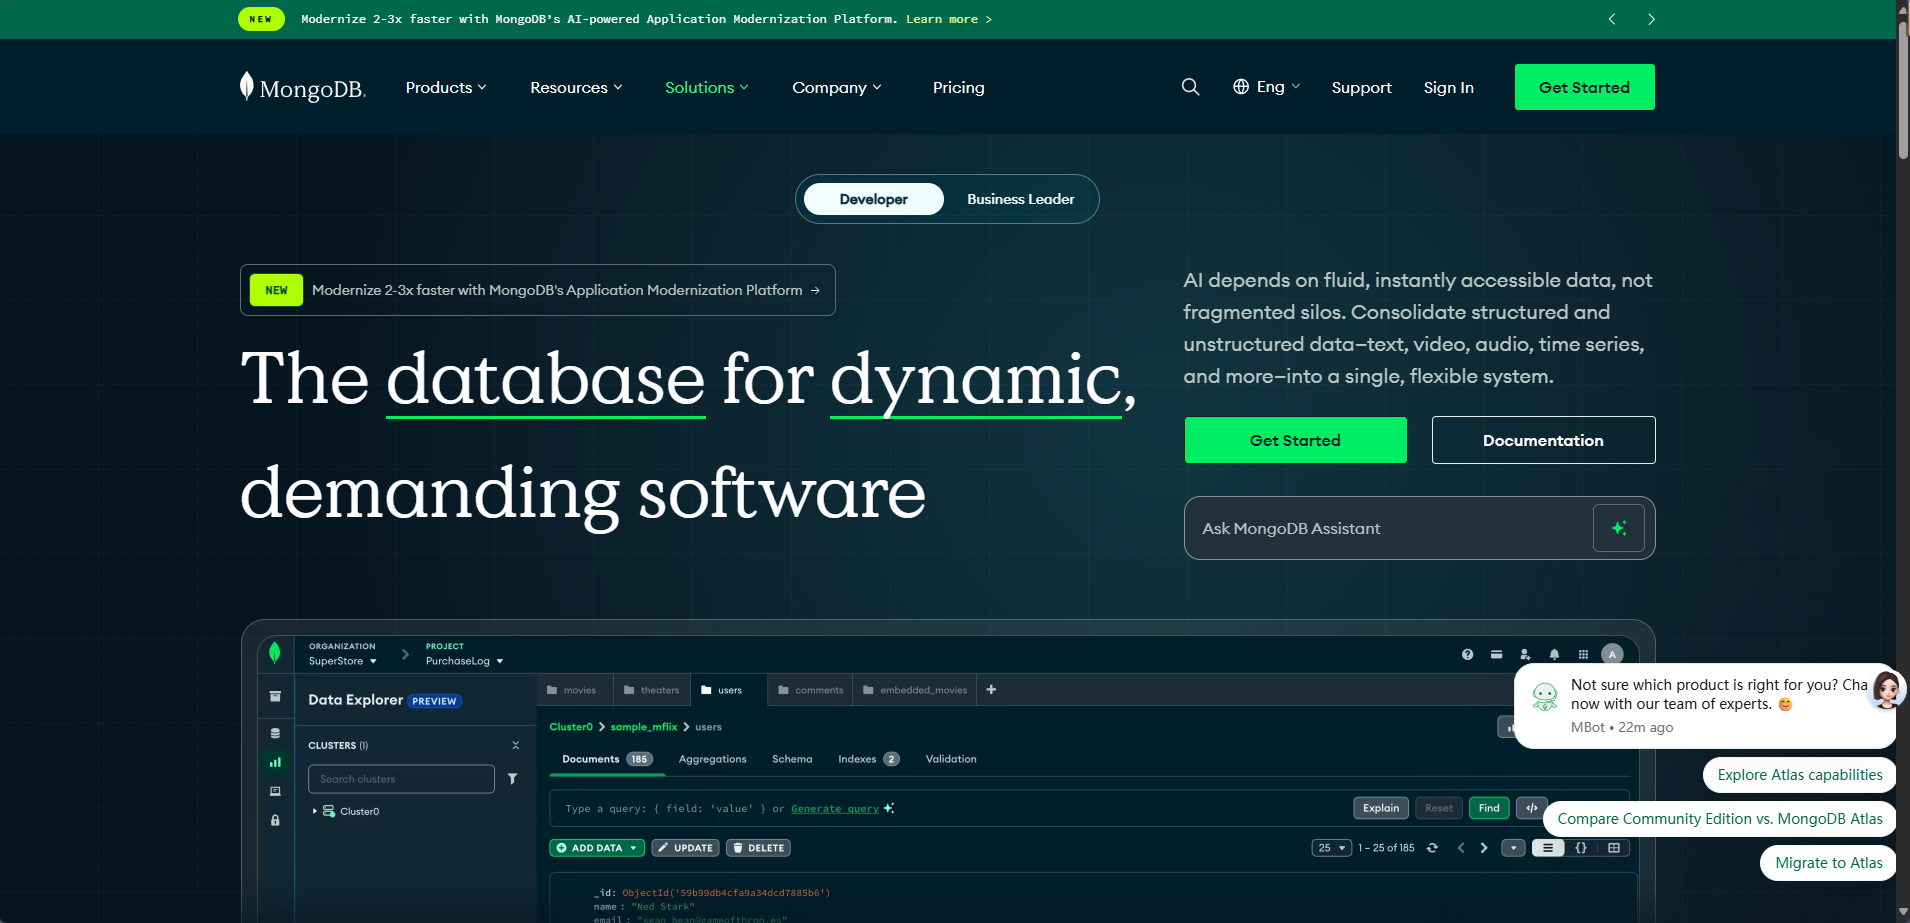Open the 25 per-page dropdown
This screenshot has width=1910, height=923.
(x=1331, y=848)
